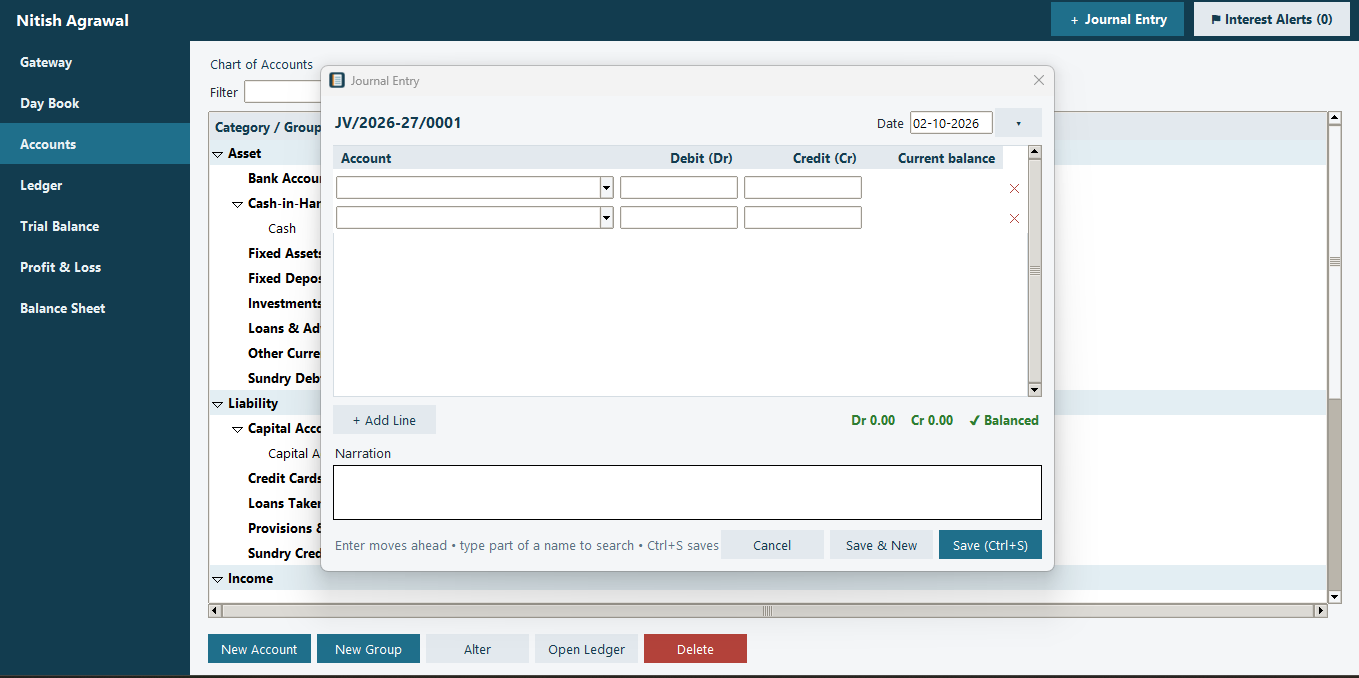Click the Alter button
This screenshot has width=1359, height=678.
[x=477, y=649]
